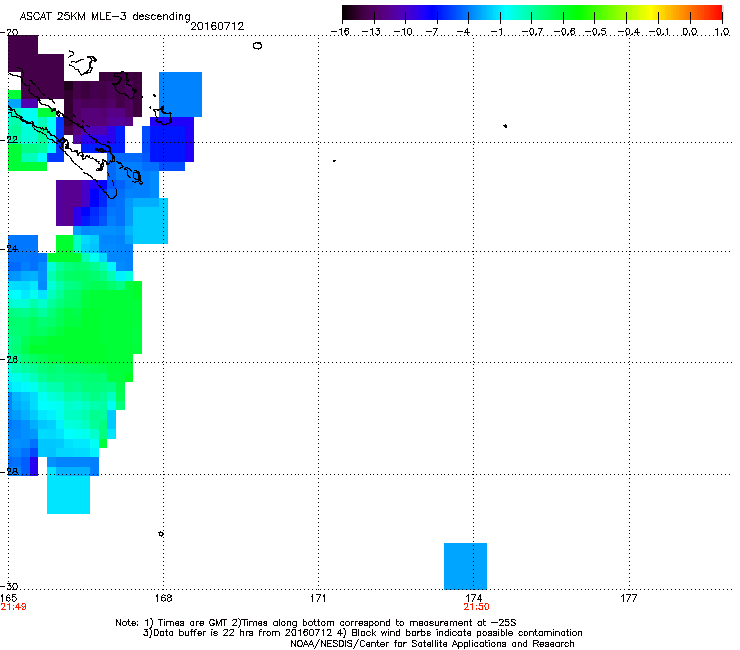Click the red 21:50 time stamp
The width and height of the screenshot is (740, 650).
[477, 607]
